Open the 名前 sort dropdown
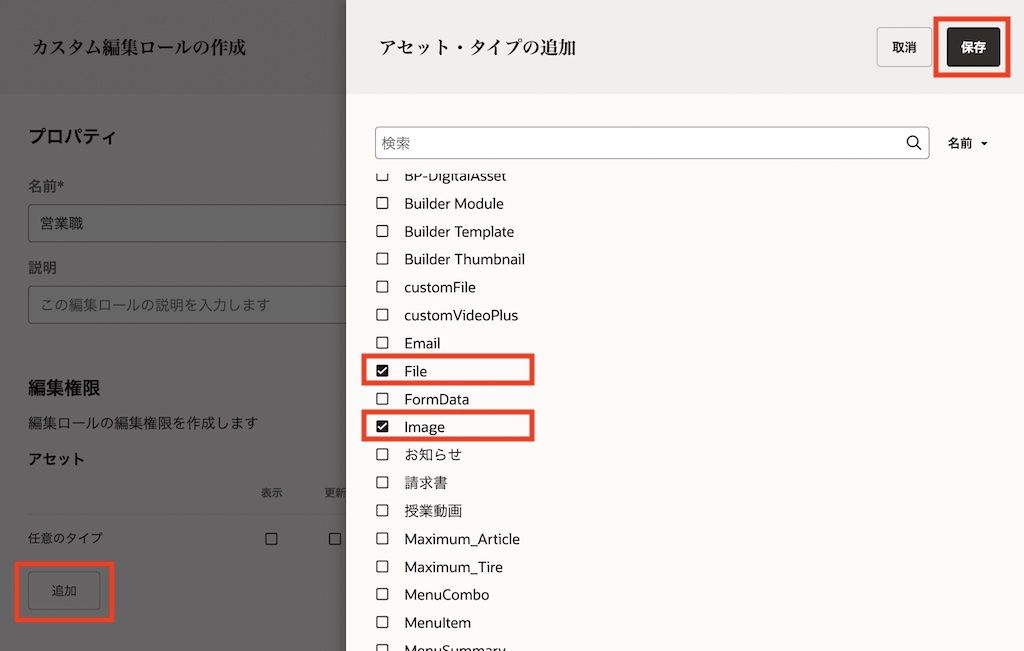The width and height of the screenshot is (1024, 651). coord(967,143)
